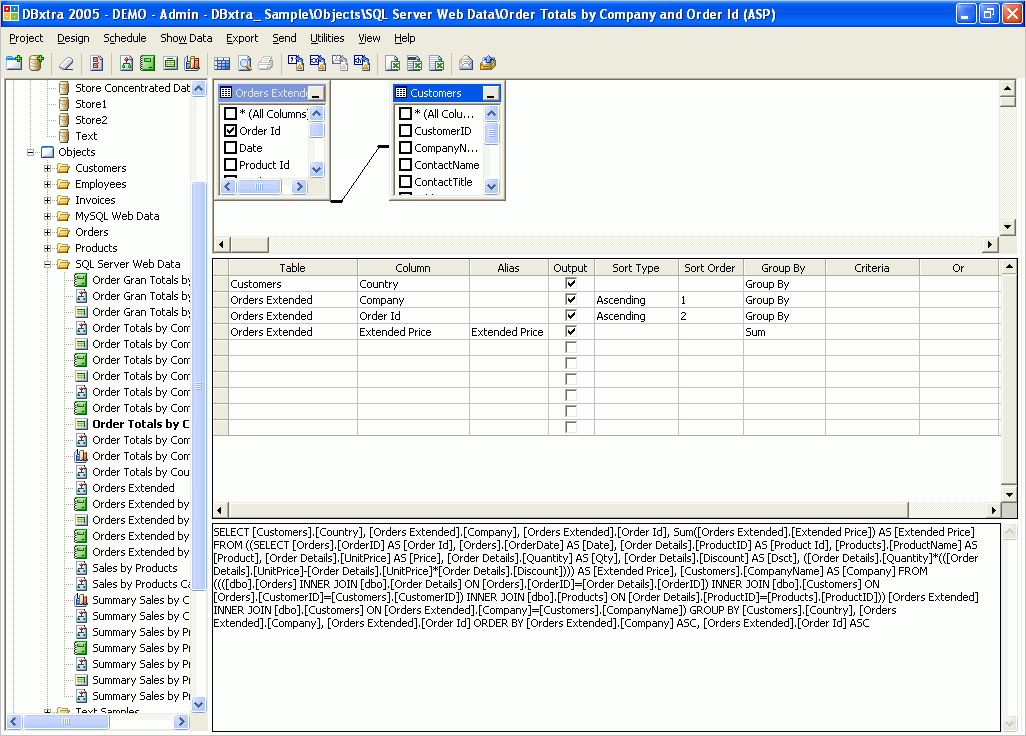Click the send email envelope icon
This screenshot has height=736, width=1026.
coord(466,63)
